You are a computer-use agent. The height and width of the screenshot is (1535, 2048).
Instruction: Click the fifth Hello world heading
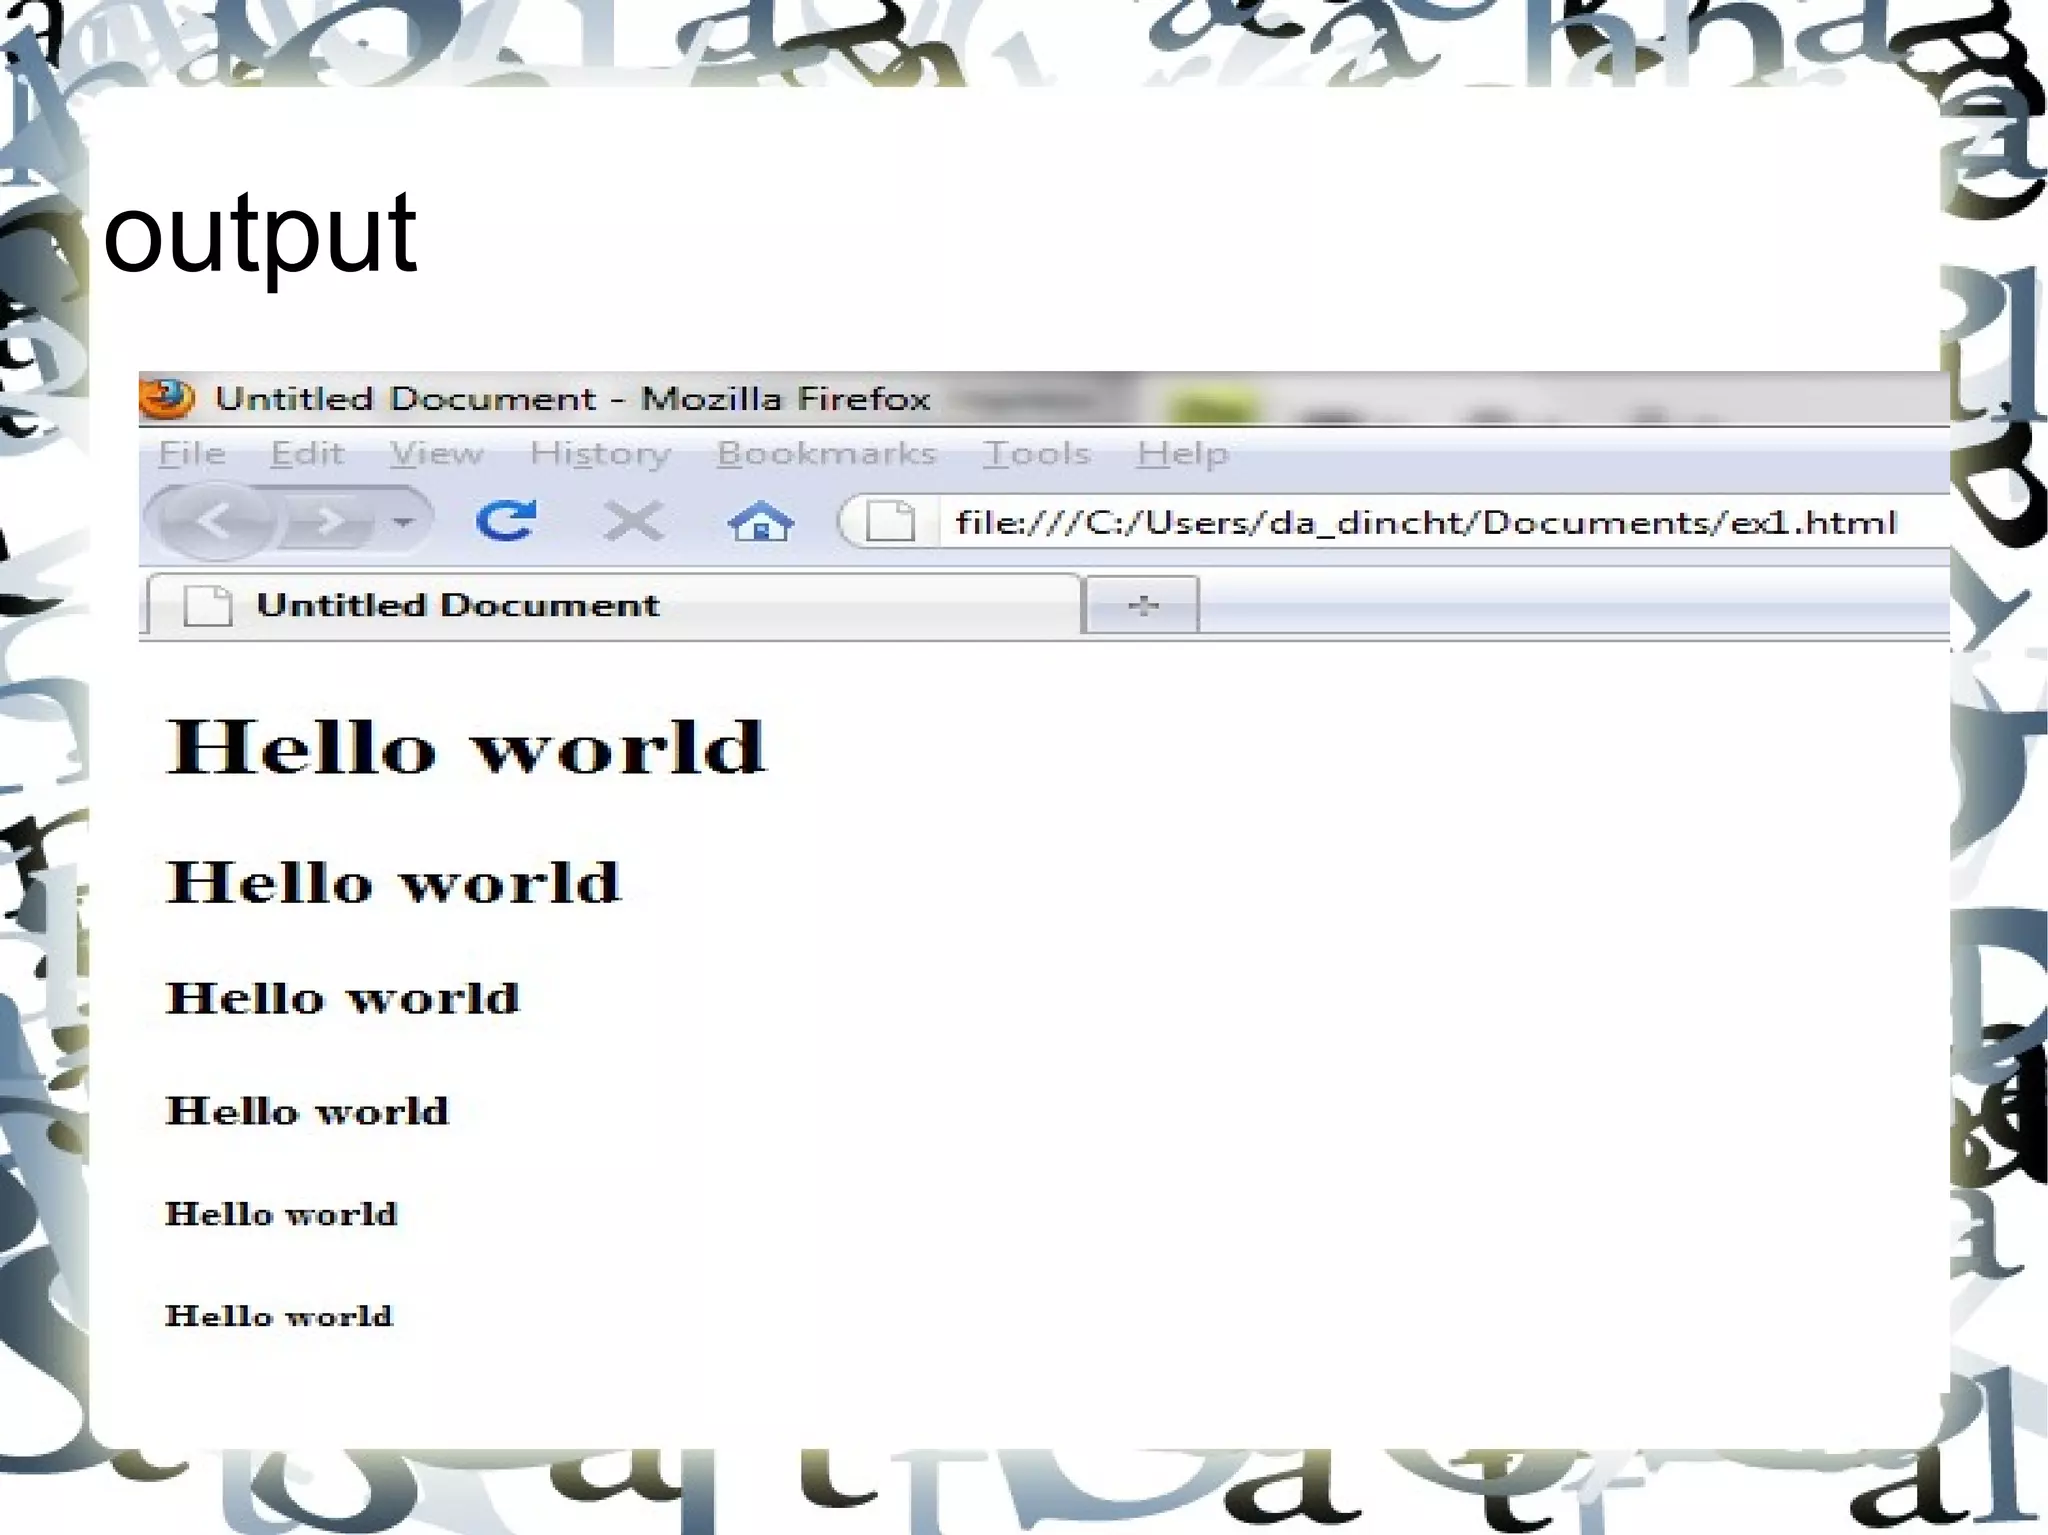pyautogui.click(x=281, y=1213)
